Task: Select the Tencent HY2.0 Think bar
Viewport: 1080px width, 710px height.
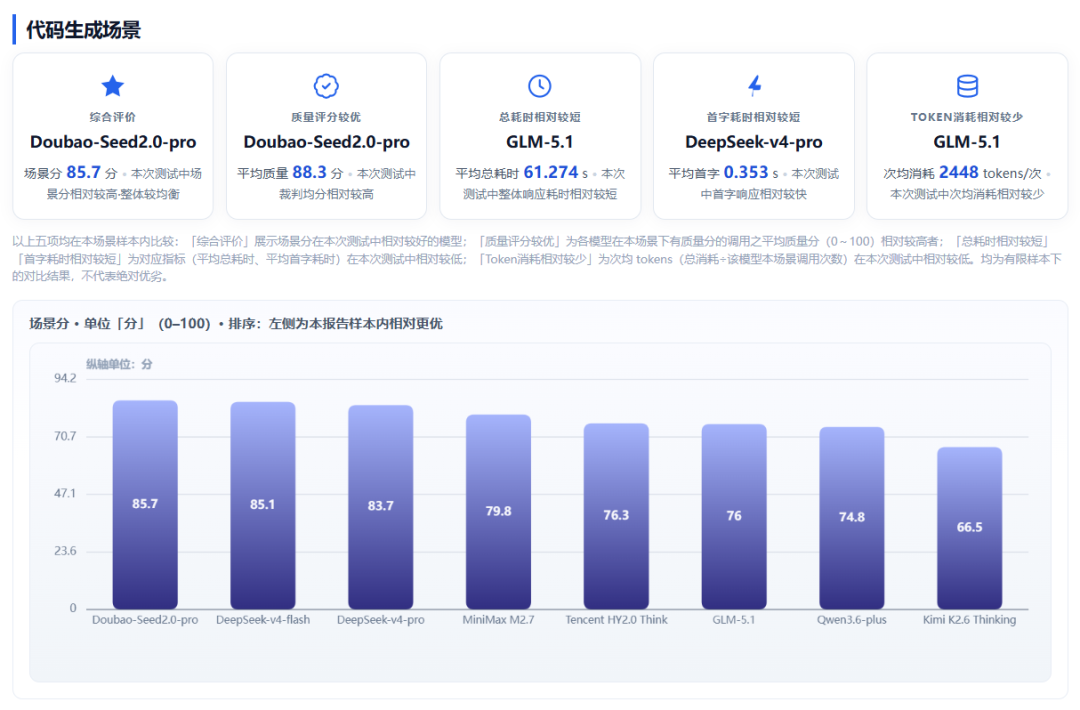Action: click(x=616, y=516)
